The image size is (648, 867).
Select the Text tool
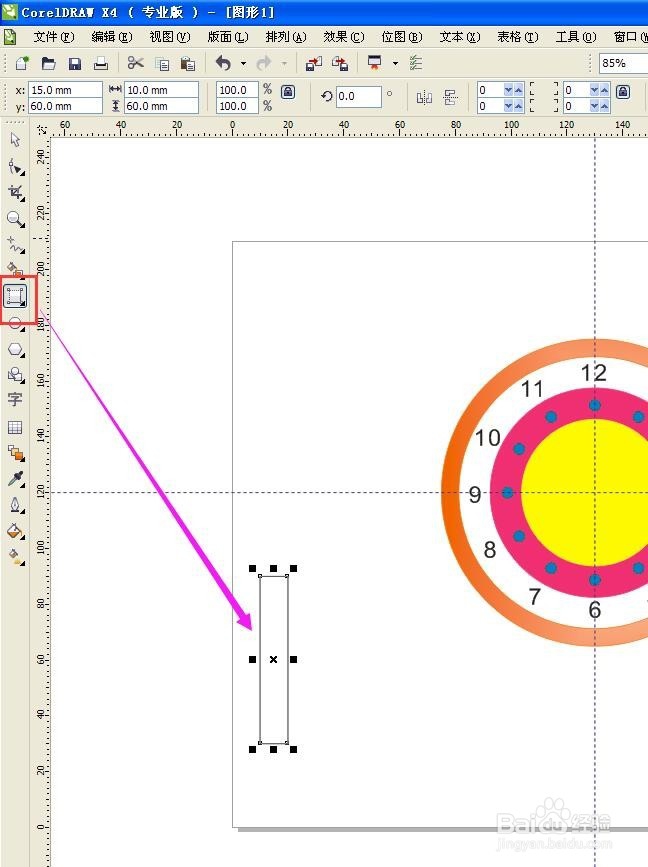pos(15,399)
